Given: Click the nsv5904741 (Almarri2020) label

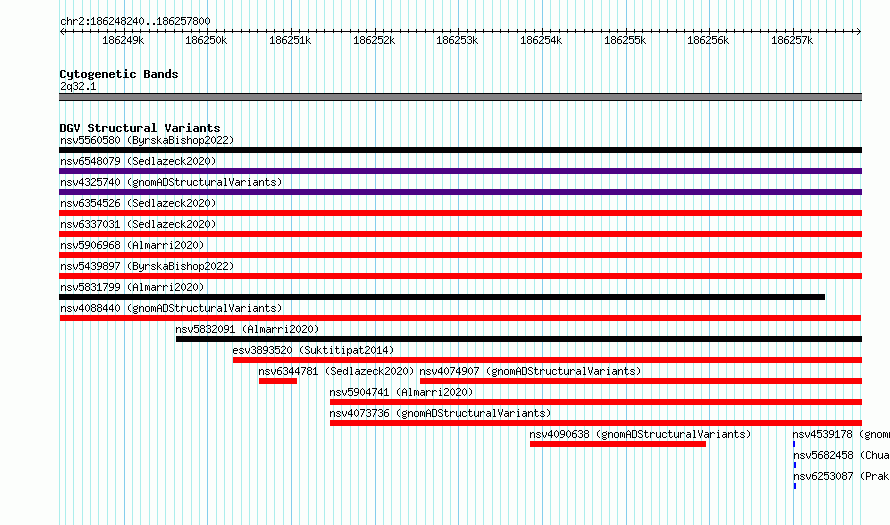Looking at the screenshot, I should (x=401, y=392).
